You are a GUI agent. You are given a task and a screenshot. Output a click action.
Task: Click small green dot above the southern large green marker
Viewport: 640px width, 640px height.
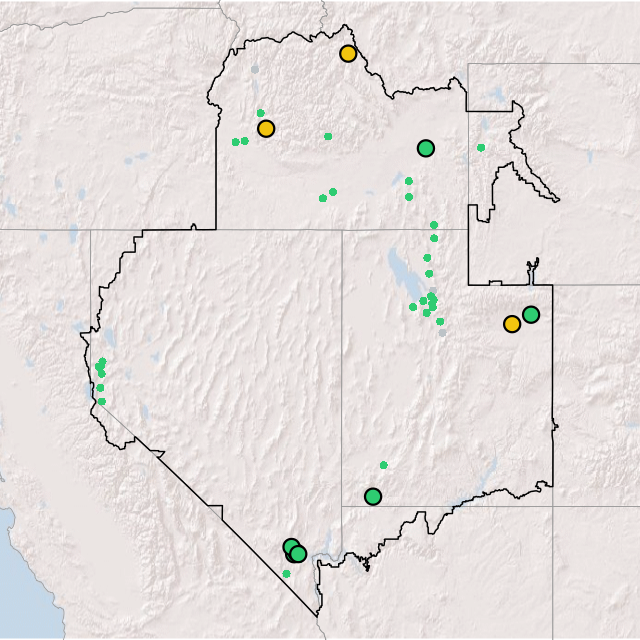(384, 465)
